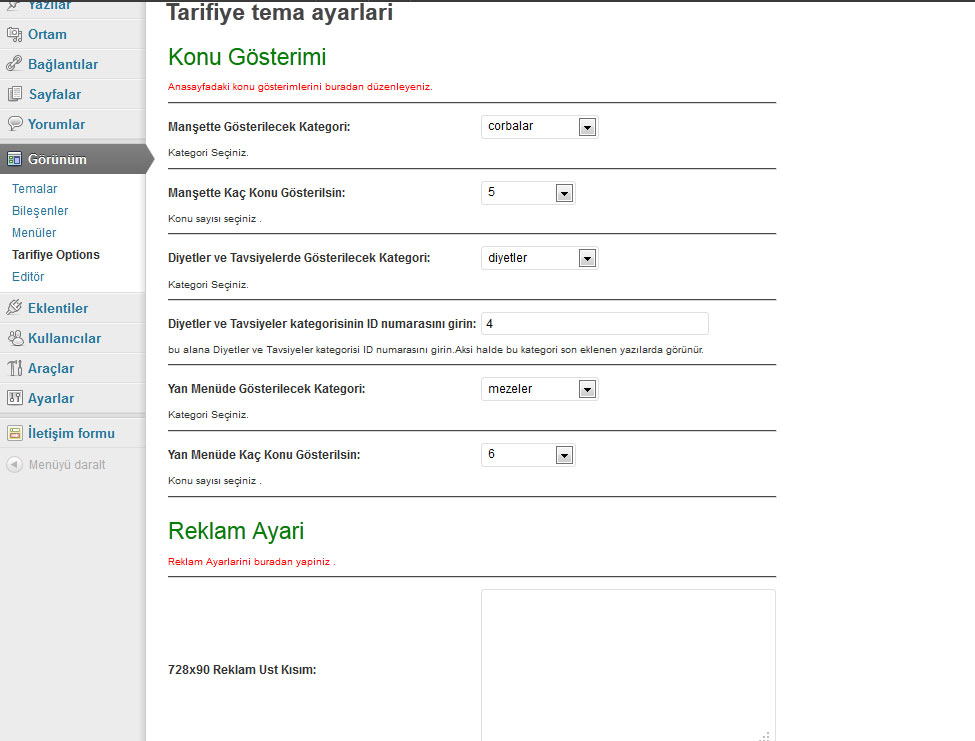Screen dimensions: 975x741
Task: Click the Sayfalar pages icon
Action: [x=14, y=94]
